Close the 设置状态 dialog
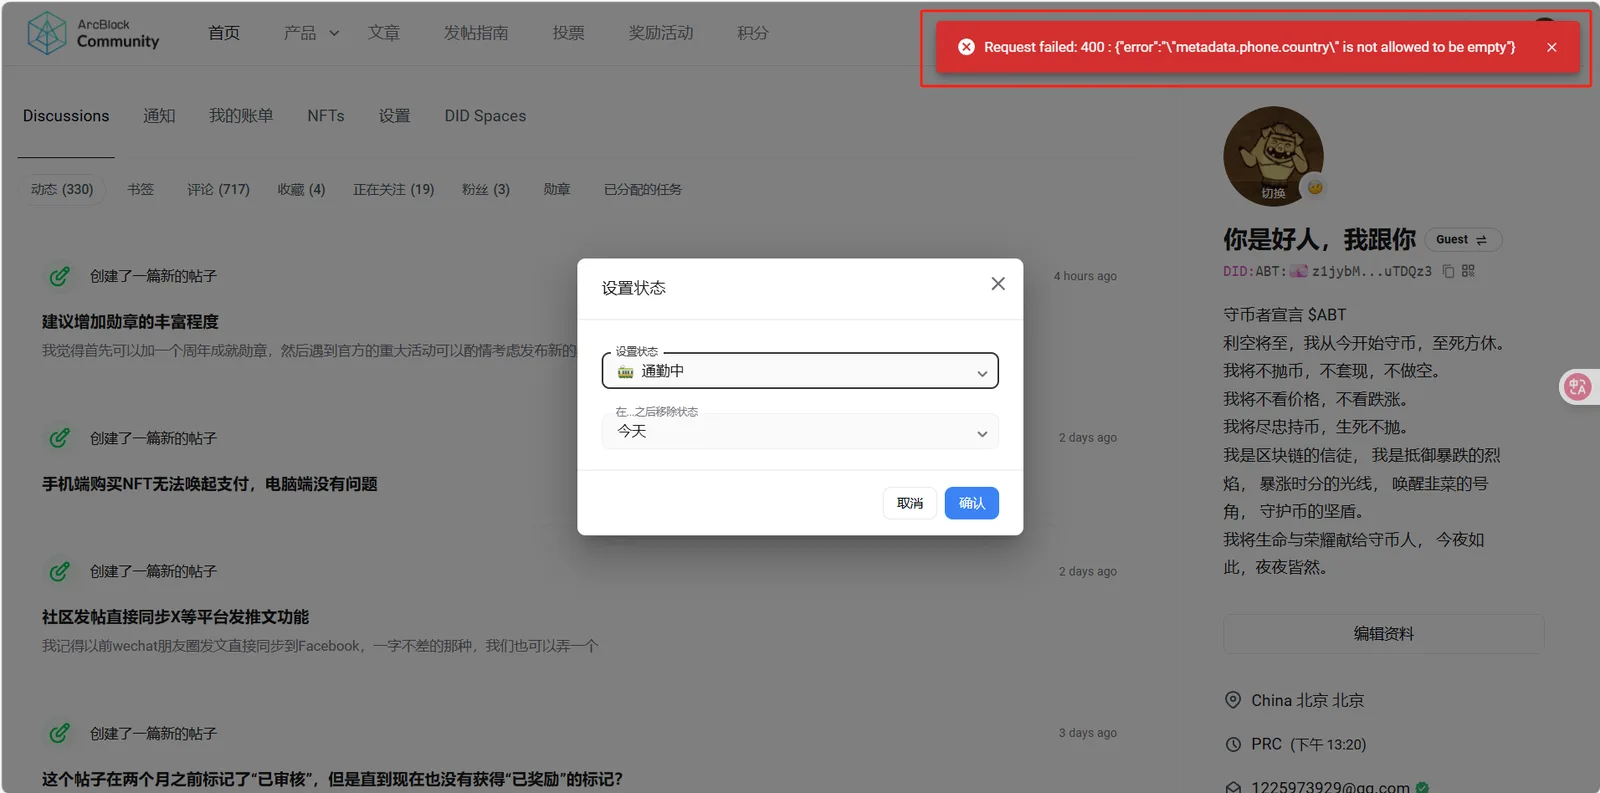This screenshot has width=1600, height=793. (x=998, y=284)
